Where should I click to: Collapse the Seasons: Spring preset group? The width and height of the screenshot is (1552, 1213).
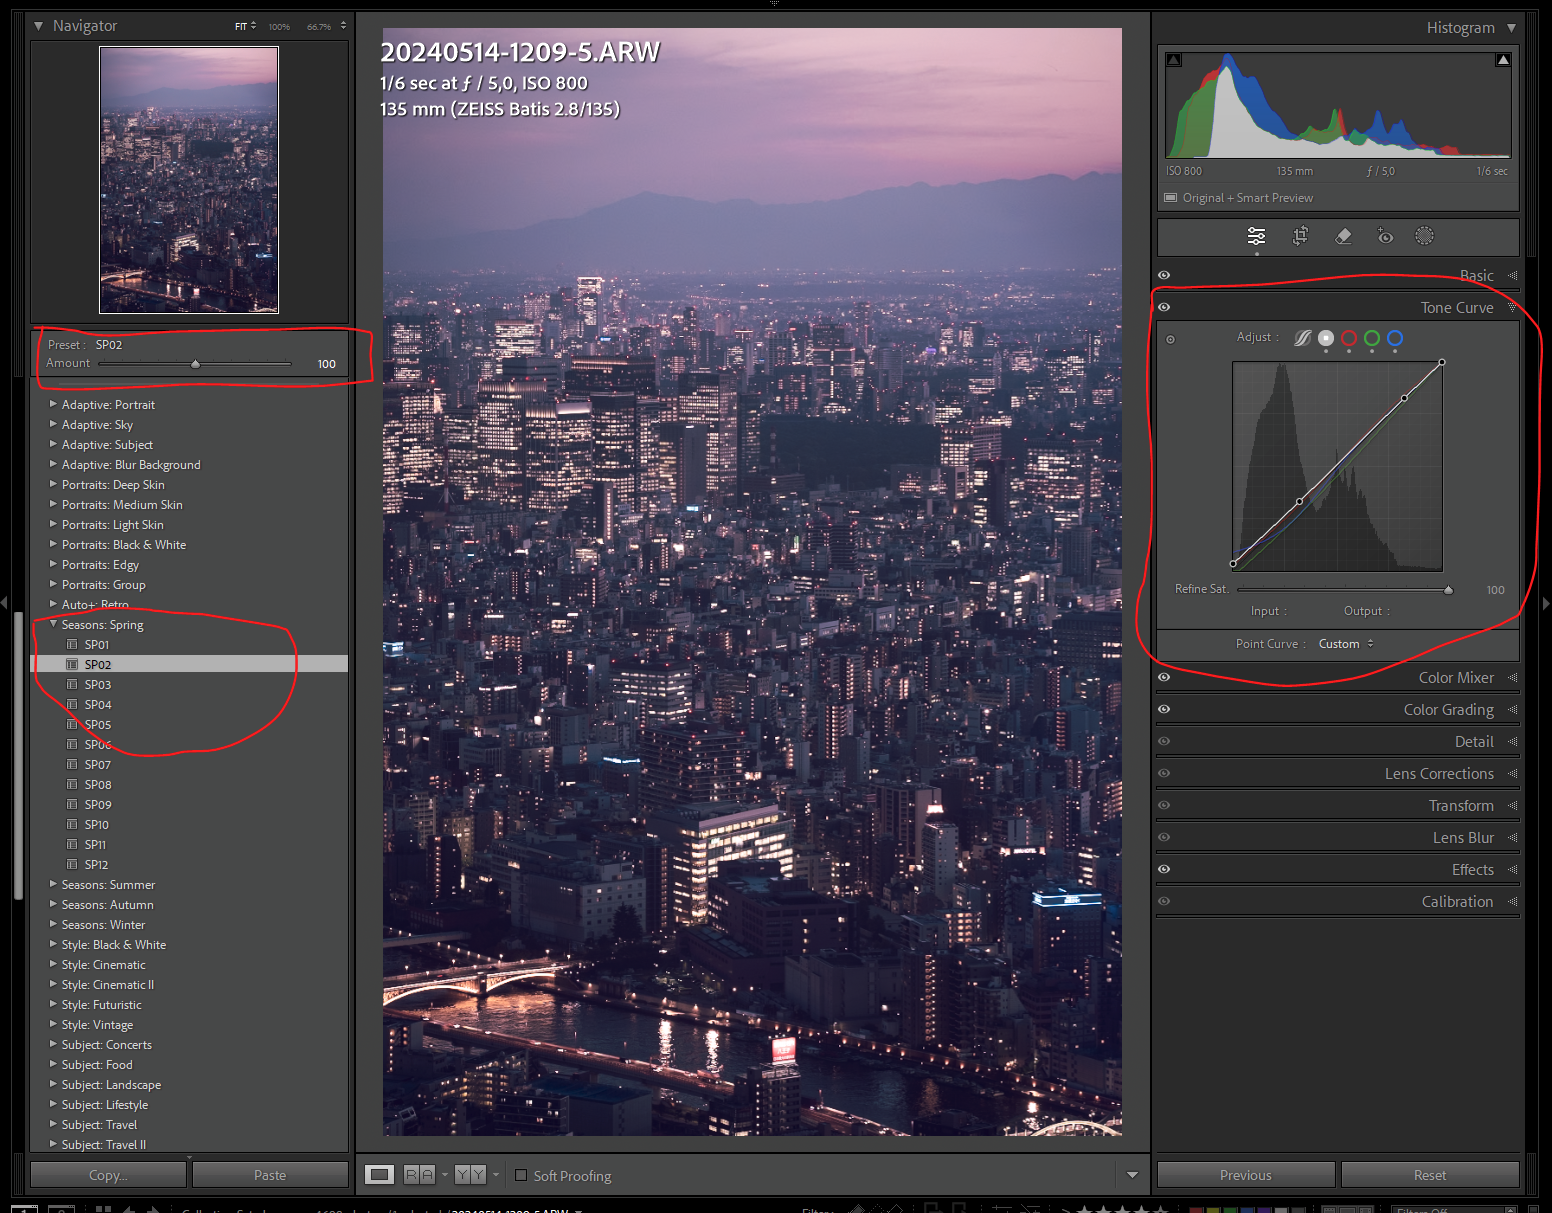[x=53, y=624]
